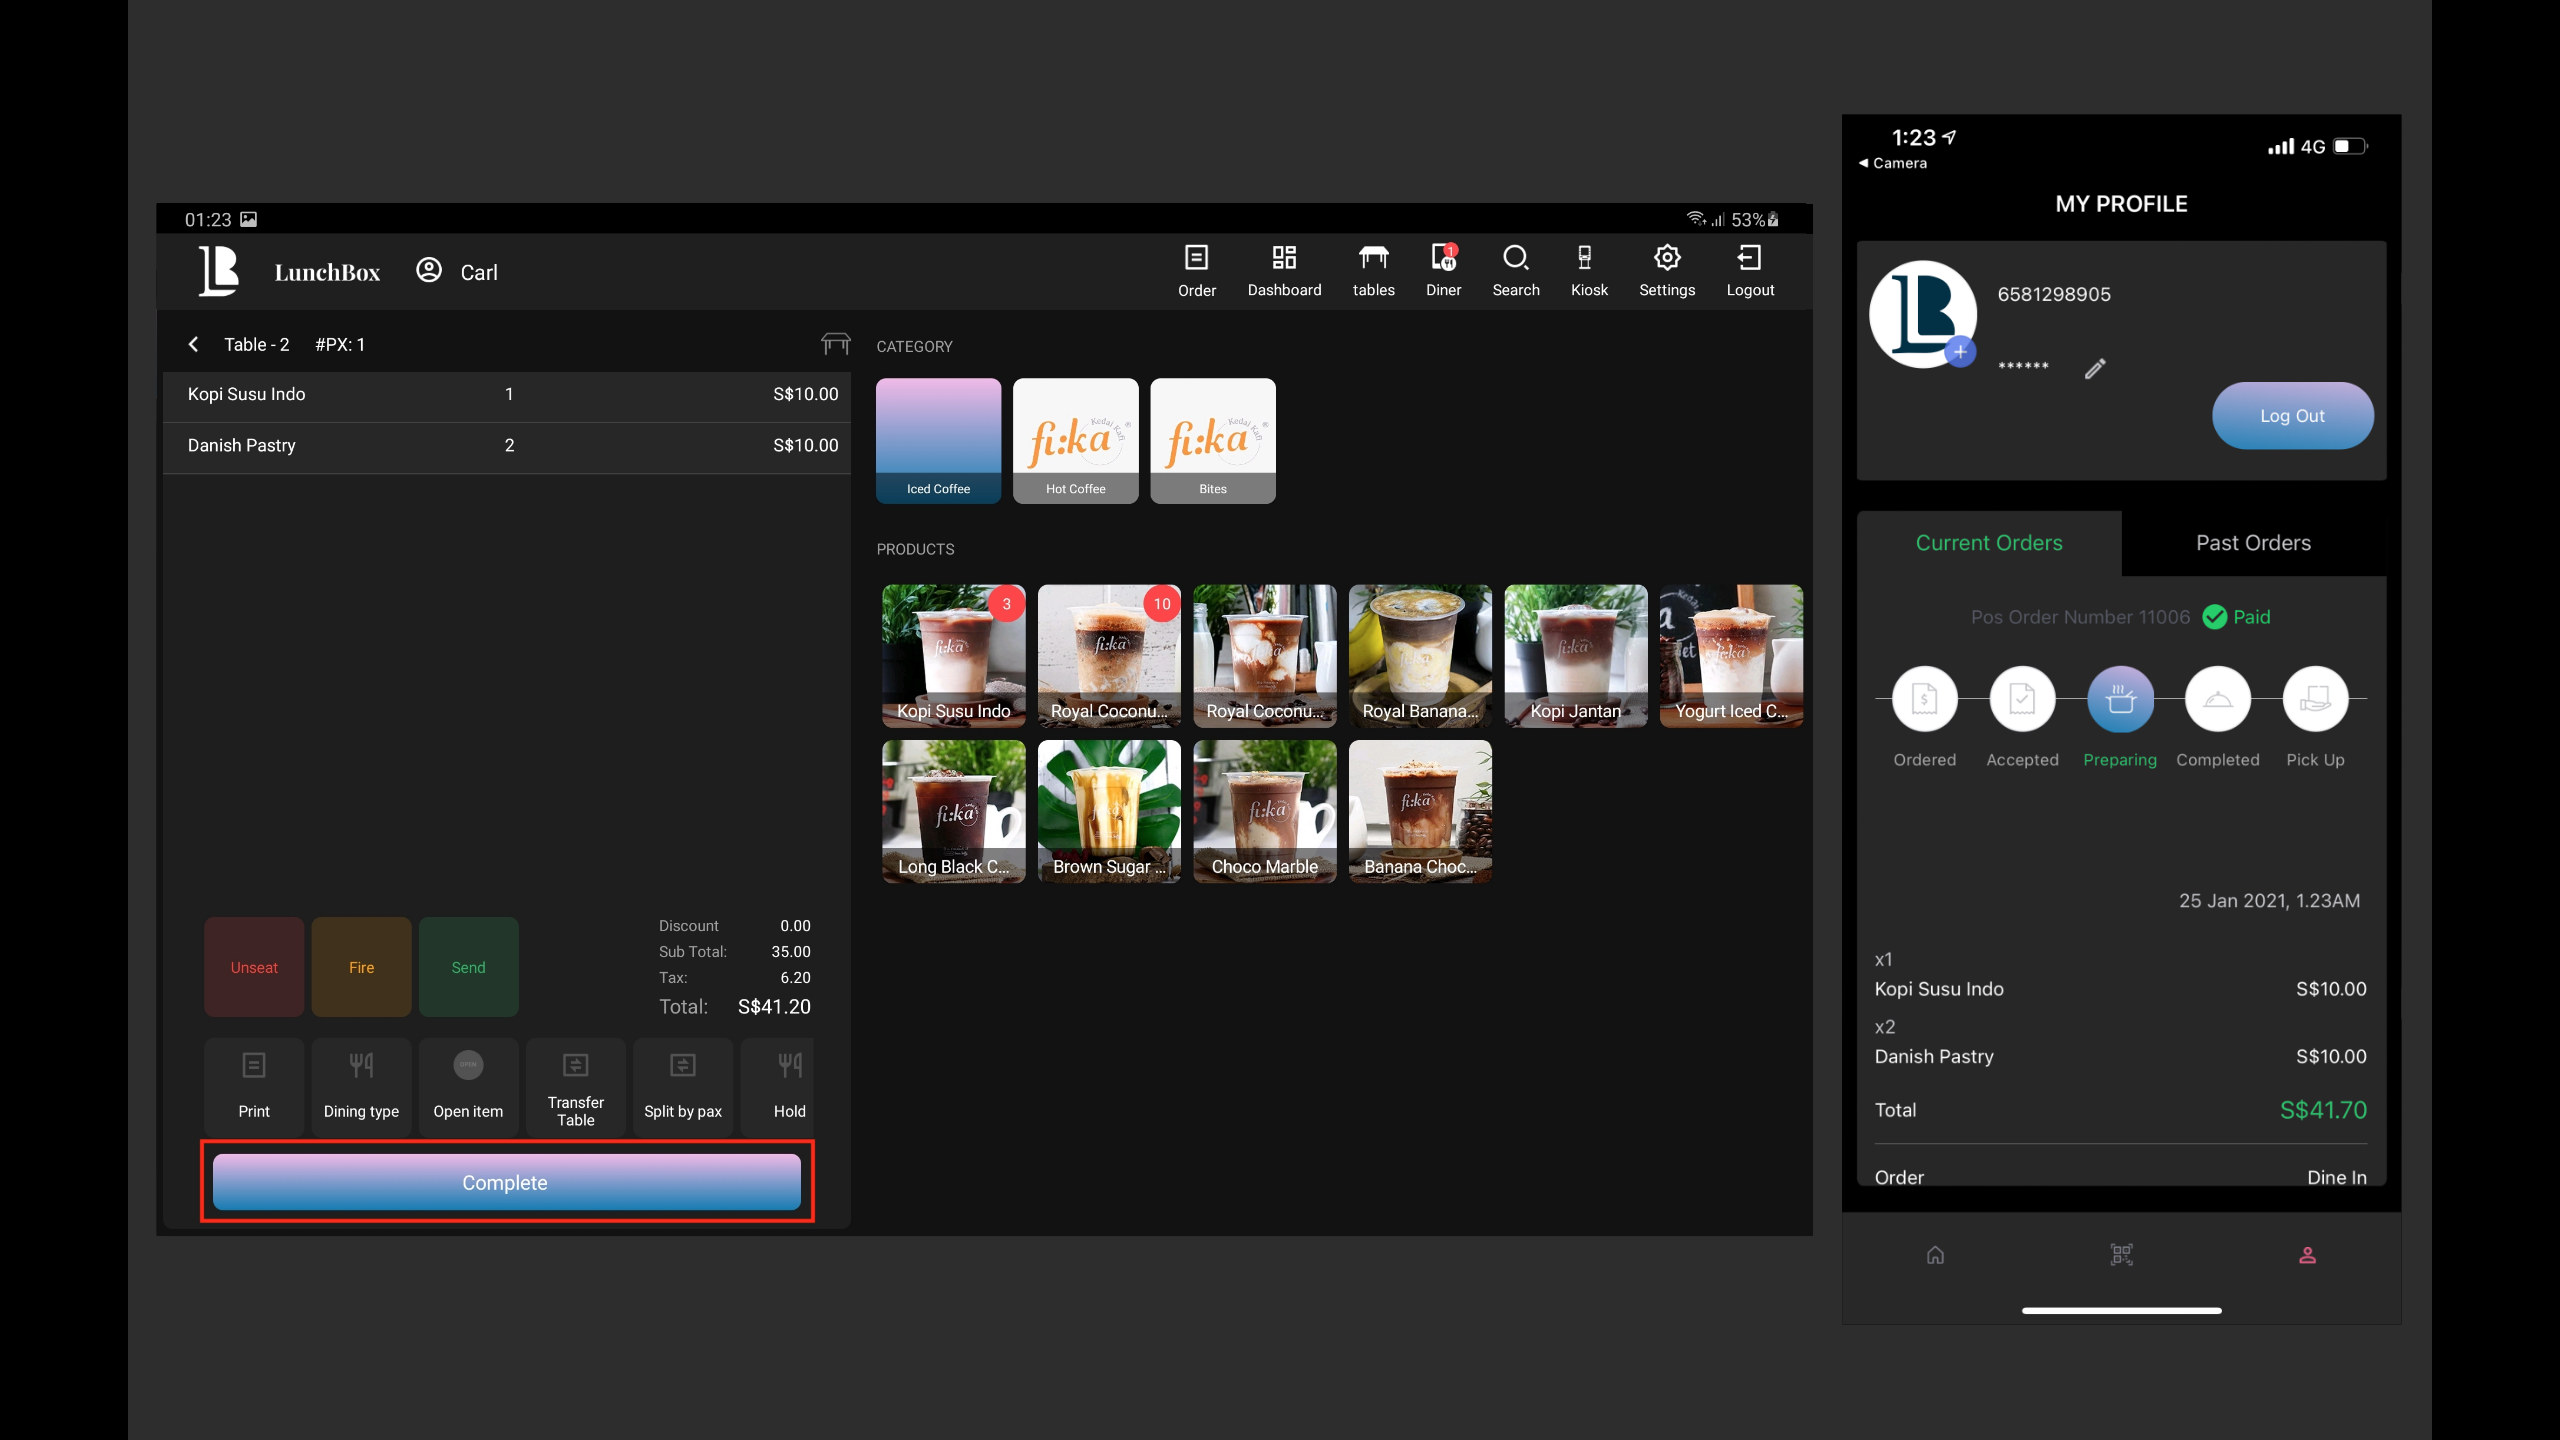This screenshot has width=2560, height=1440.
Task: Go back with the Table-2 chevron
Action: (194, 344)
